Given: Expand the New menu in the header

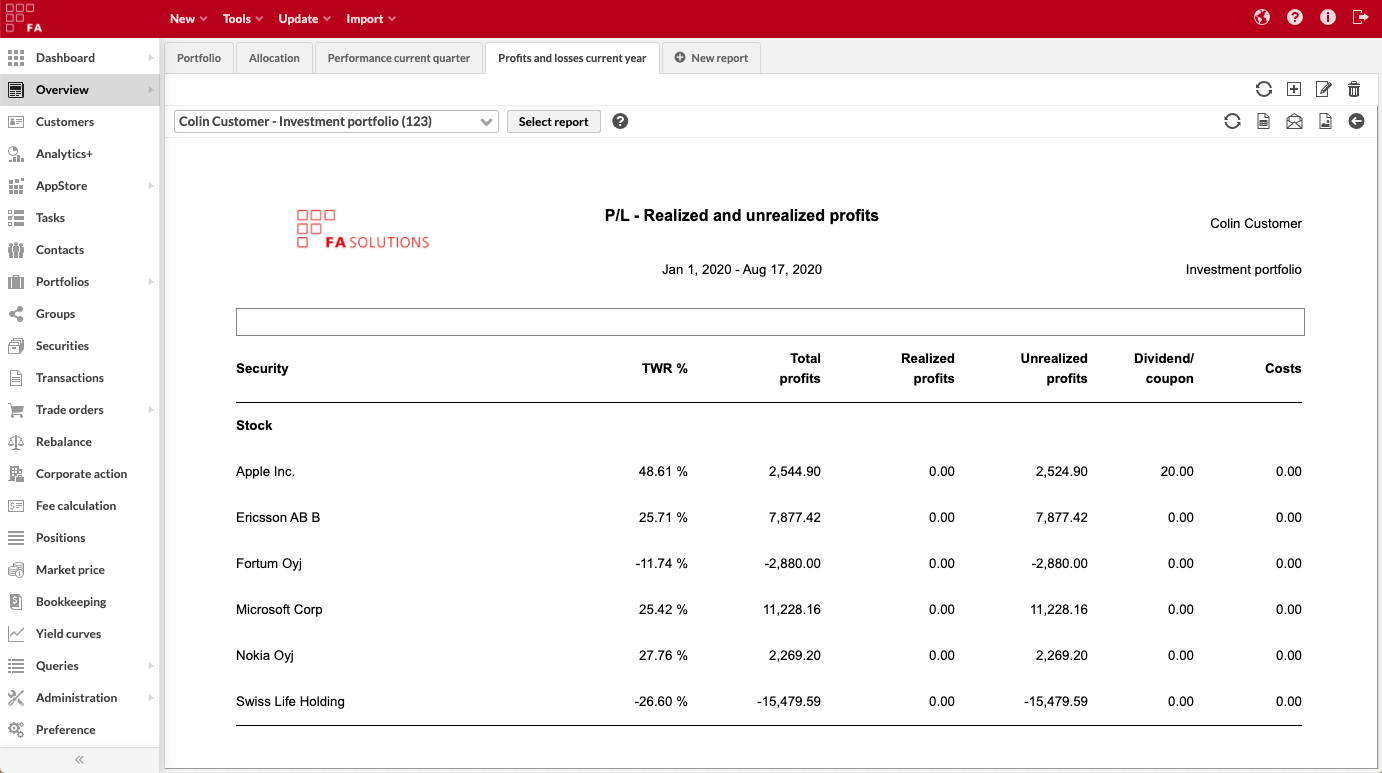Looking at the screenshot, I should click(x=188, y=19).
